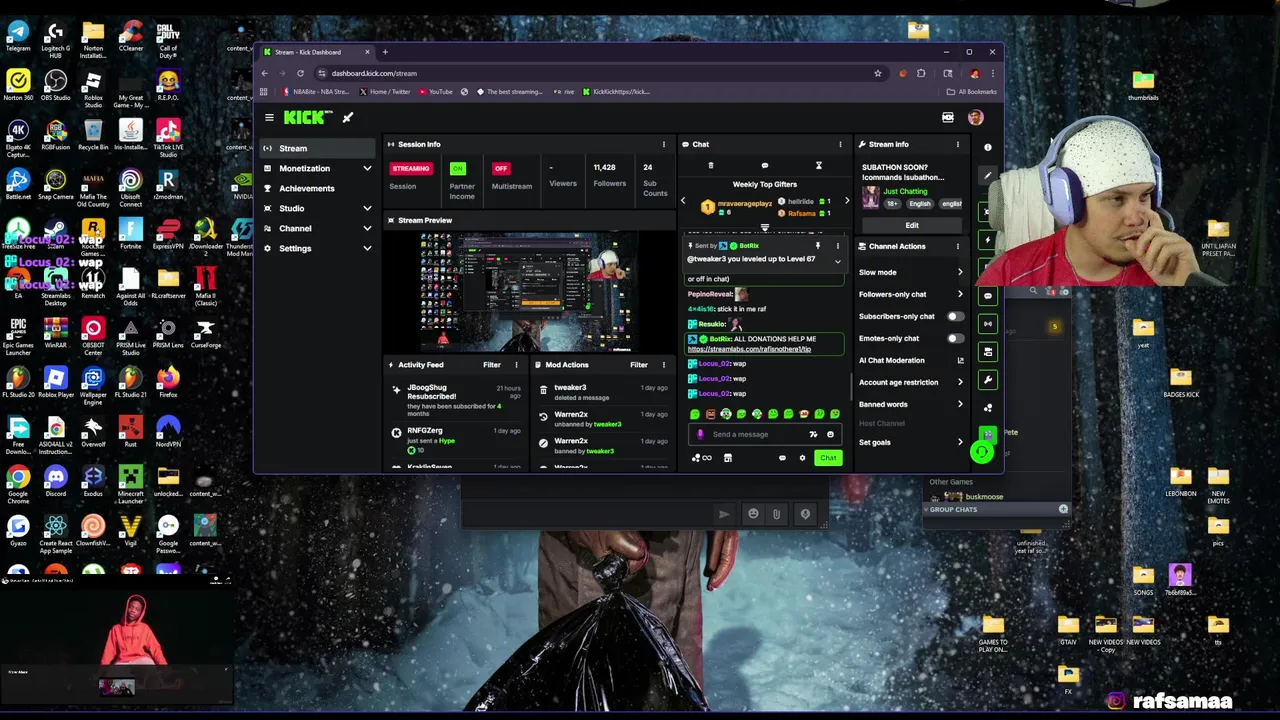Click the Edit button under Stream info

pyautogui.click(x=912, y=226)
